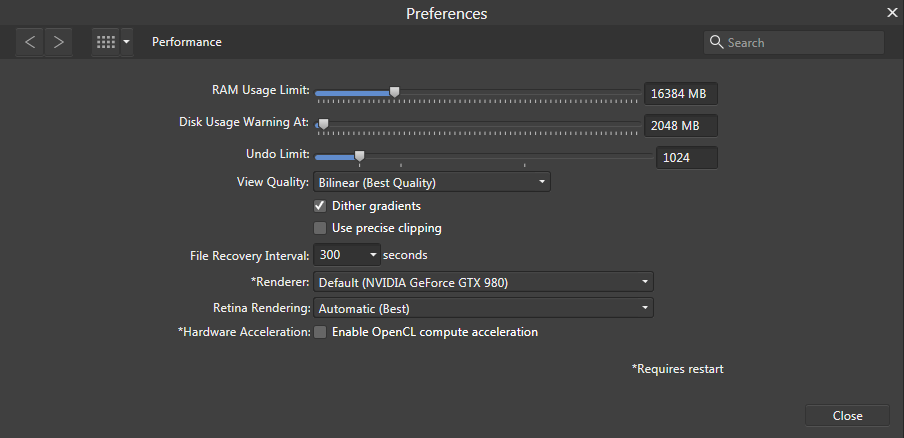Click the Undo Limit slider handle
904x438 pixels.
(359, 156)
